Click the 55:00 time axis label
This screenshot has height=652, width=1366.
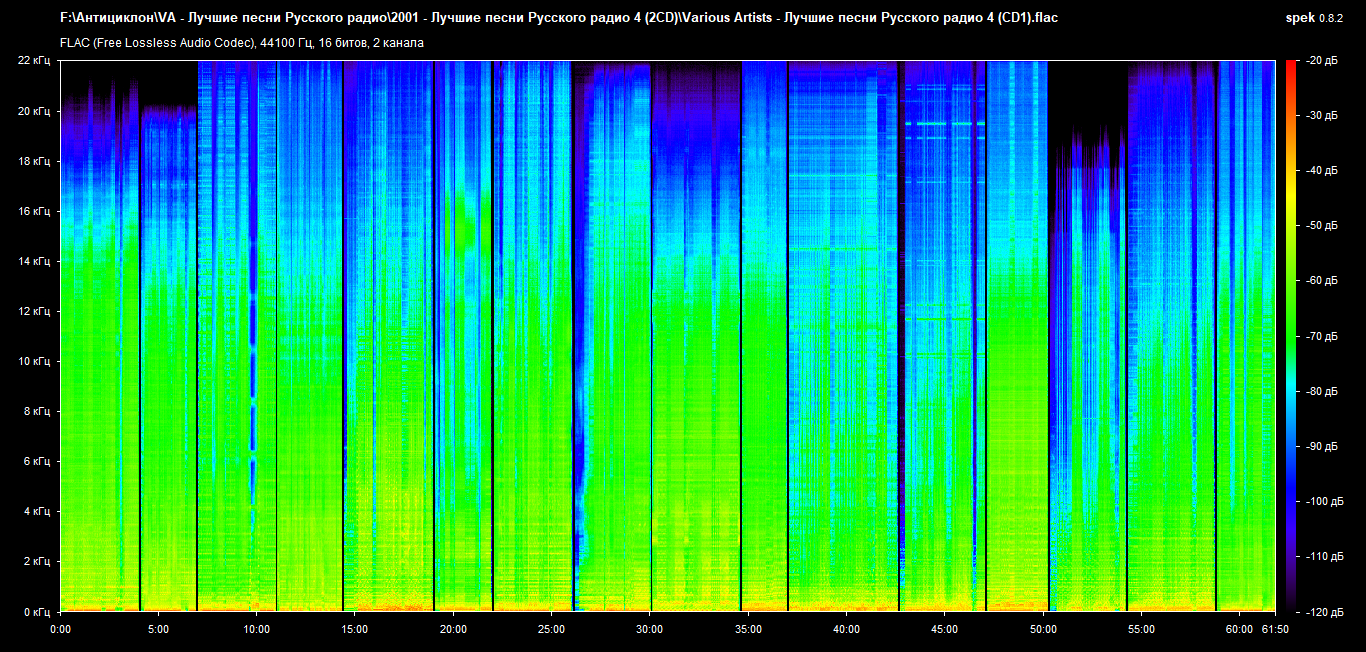(x=1141, y=630)
